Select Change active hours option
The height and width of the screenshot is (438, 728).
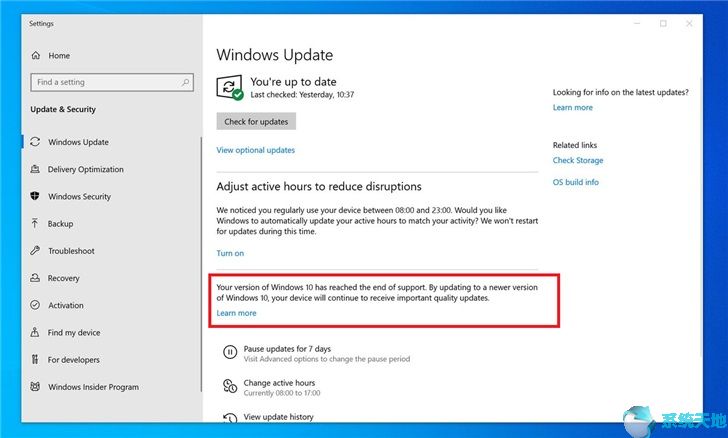[279, 383]
